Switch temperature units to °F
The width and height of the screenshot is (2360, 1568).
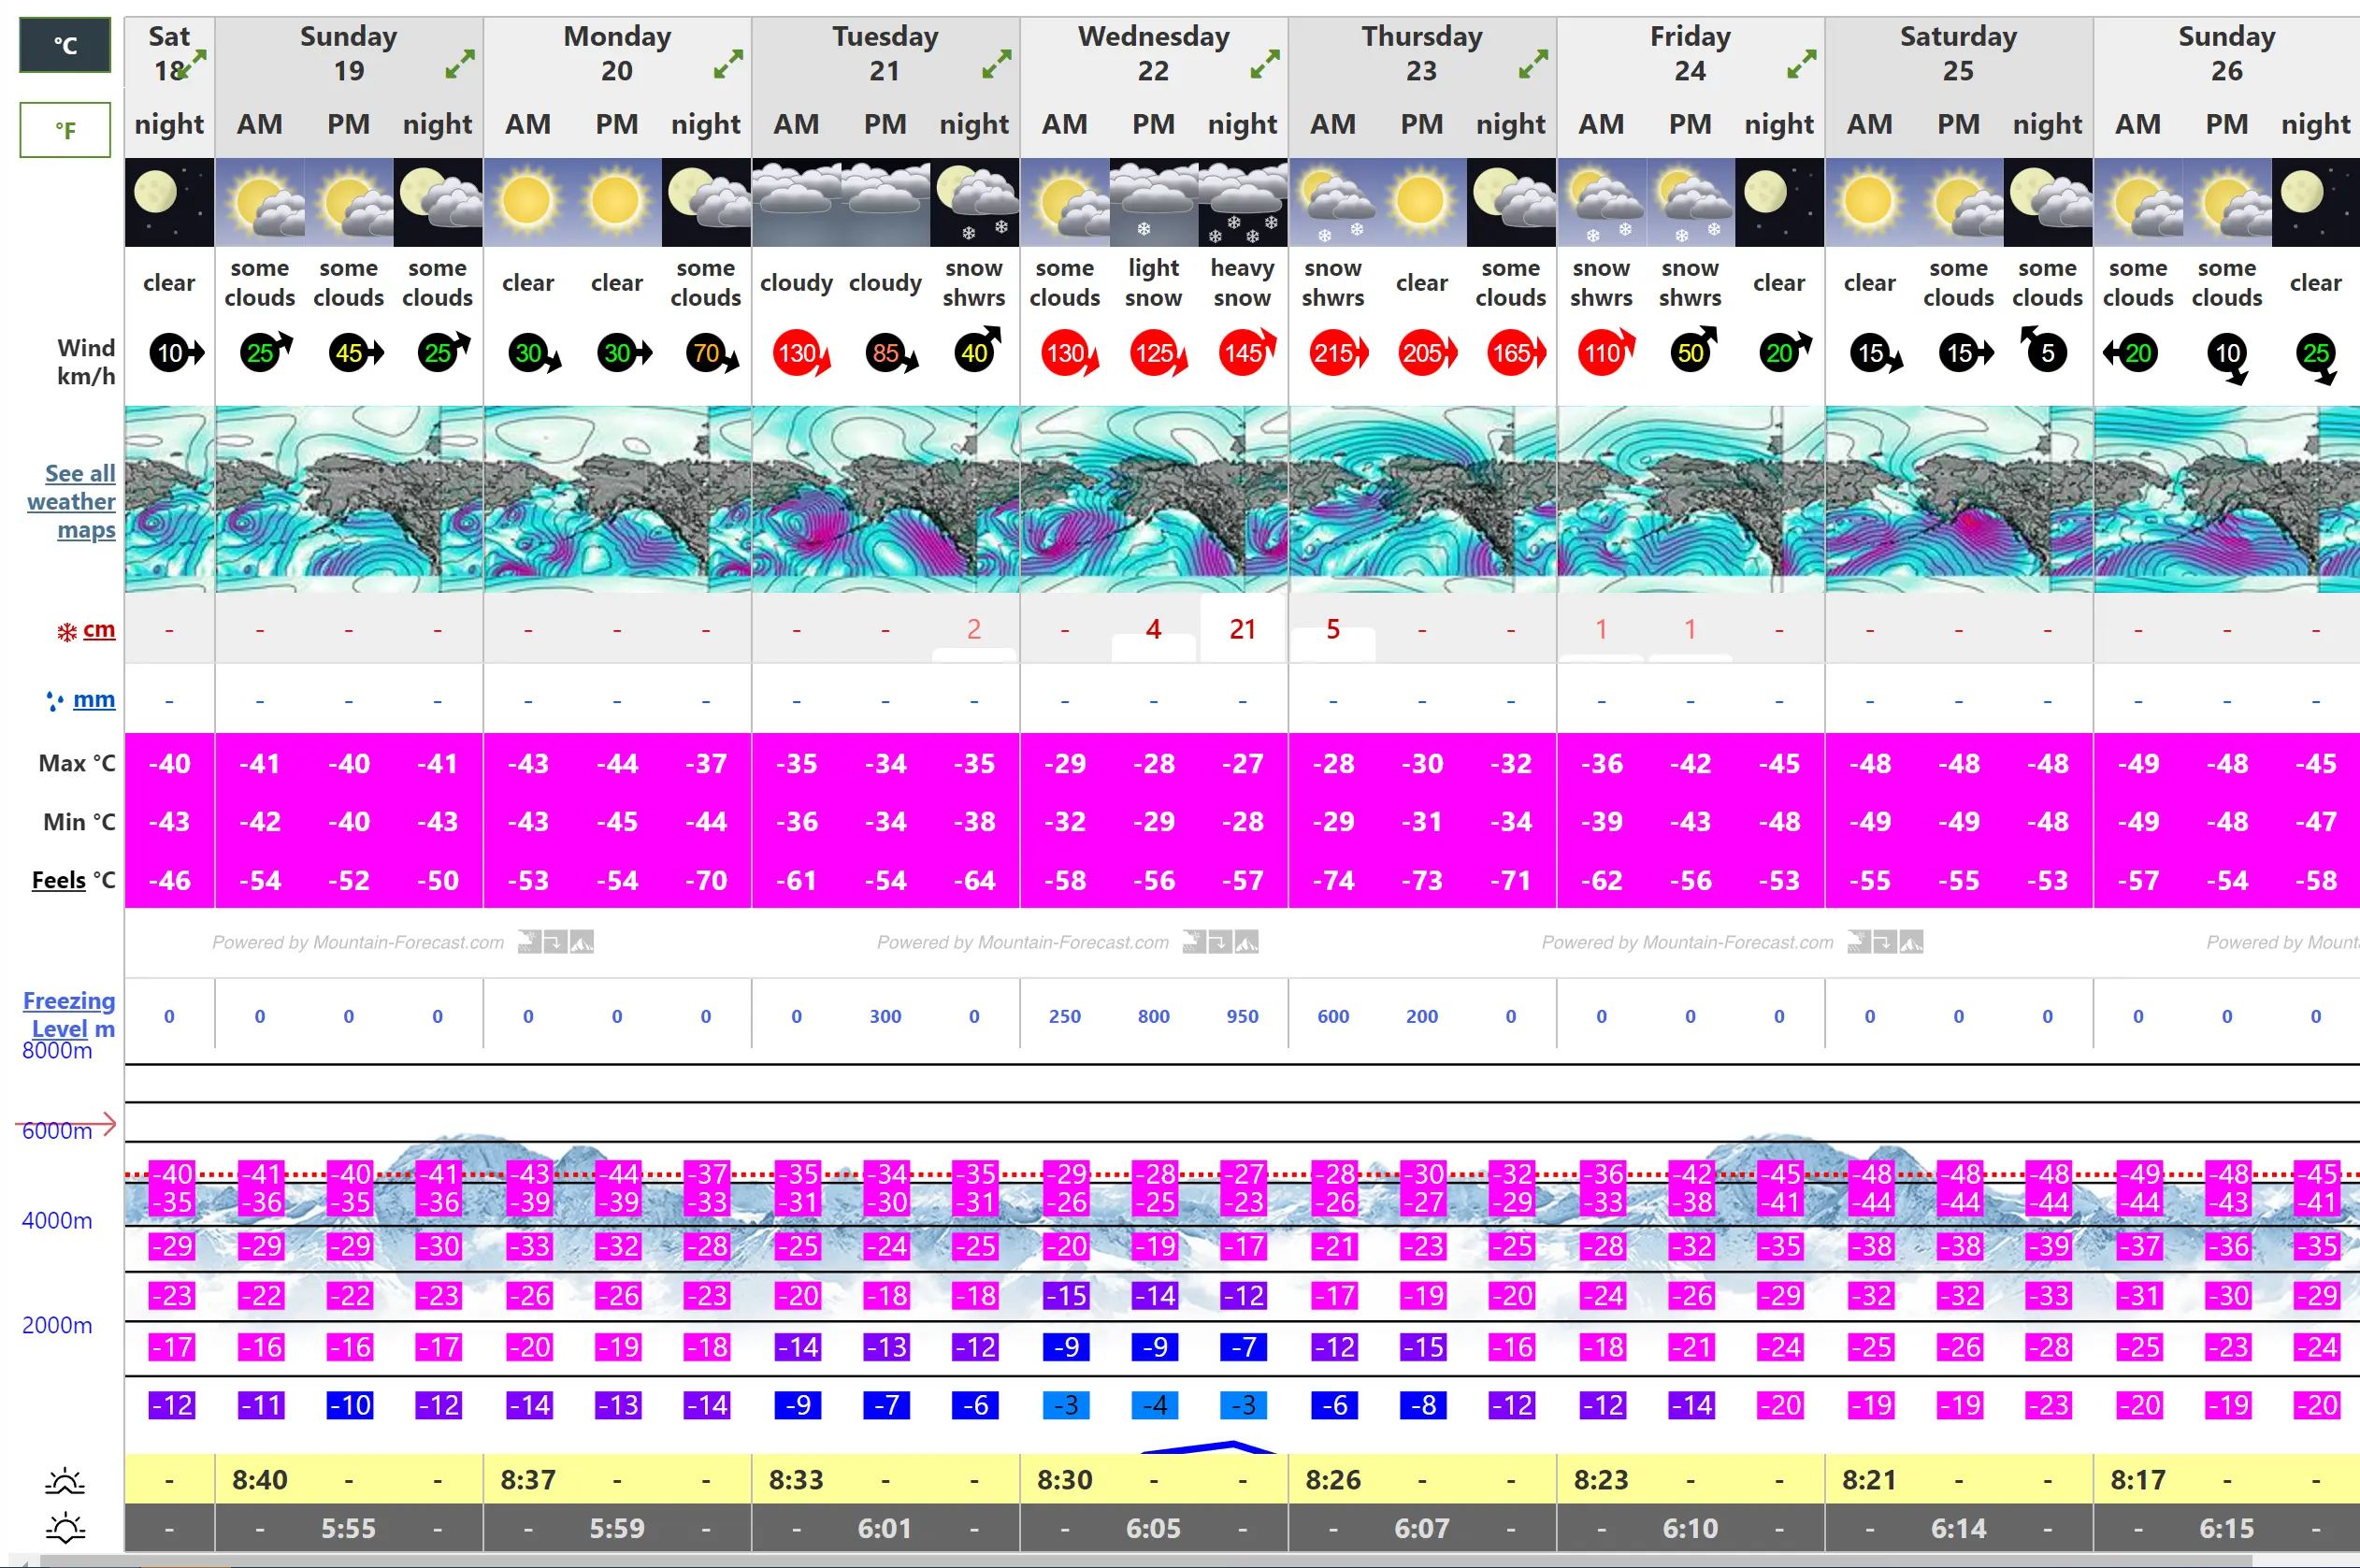[65, 130]
